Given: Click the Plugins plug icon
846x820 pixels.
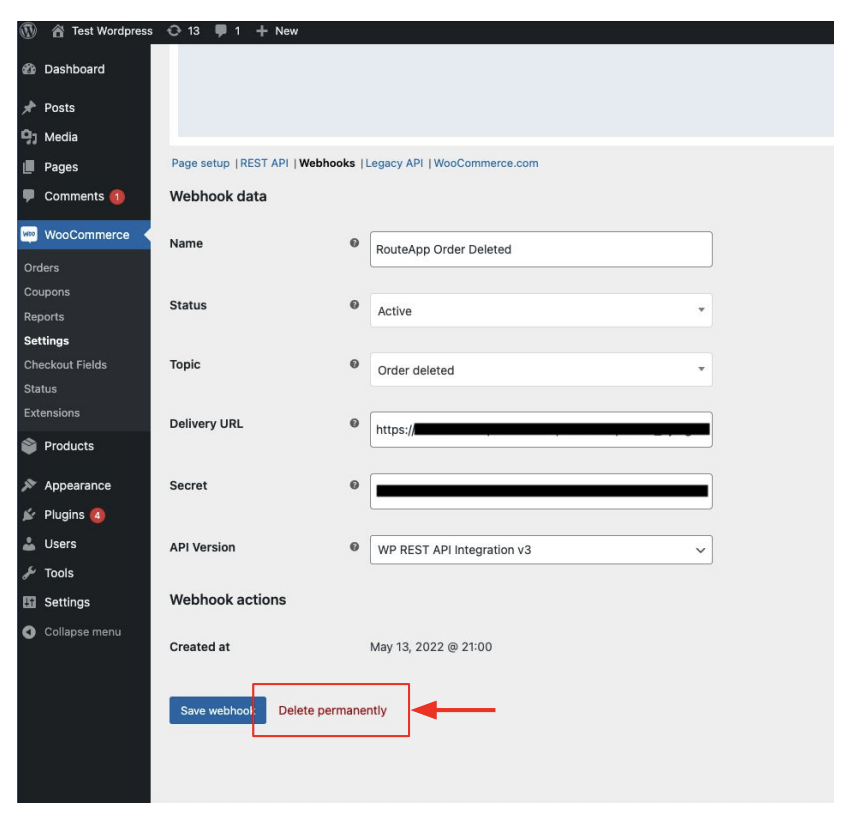Looking at the screenshot, I should (x=29, y=515).
